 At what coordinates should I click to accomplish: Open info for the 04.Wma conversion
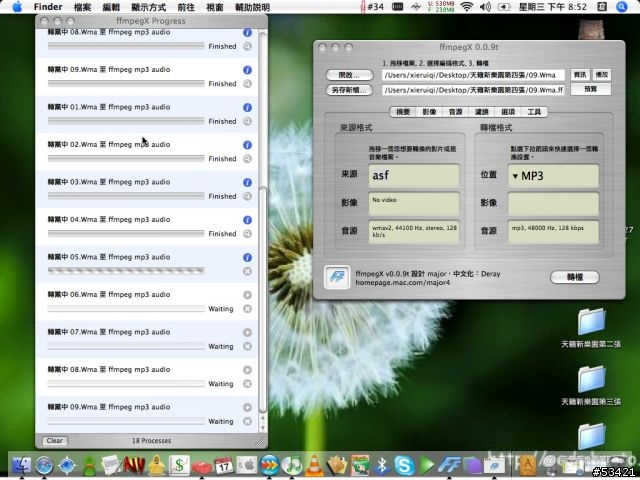247,220
